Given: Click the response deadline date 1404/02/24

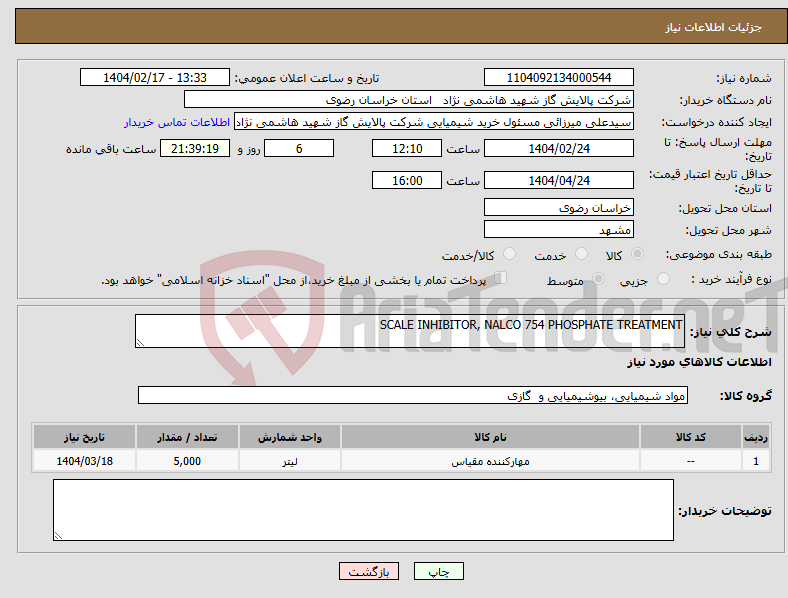Looking at the screenshot, I should (558, 148).
